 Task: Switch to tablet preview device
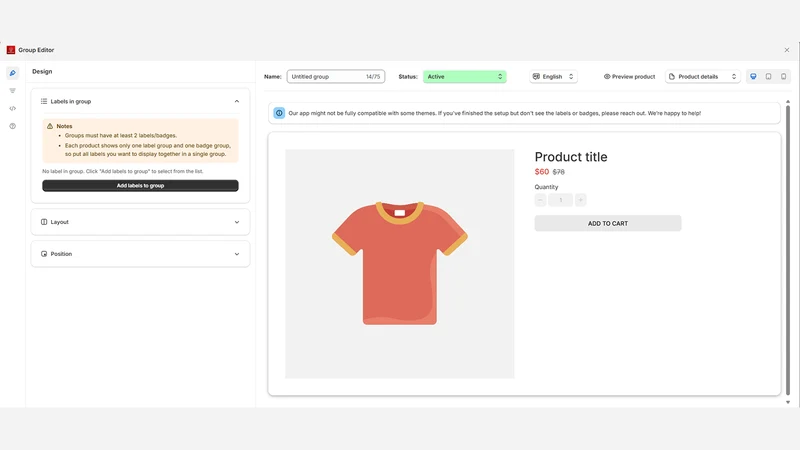(x=768, y=77)
